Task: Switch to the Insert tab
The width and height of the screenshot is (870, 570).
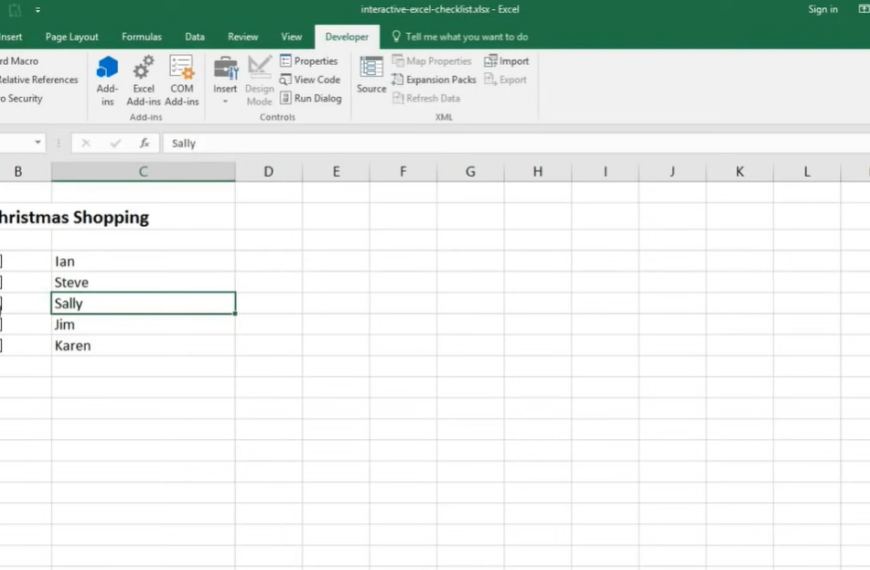Action: point(11,37)
